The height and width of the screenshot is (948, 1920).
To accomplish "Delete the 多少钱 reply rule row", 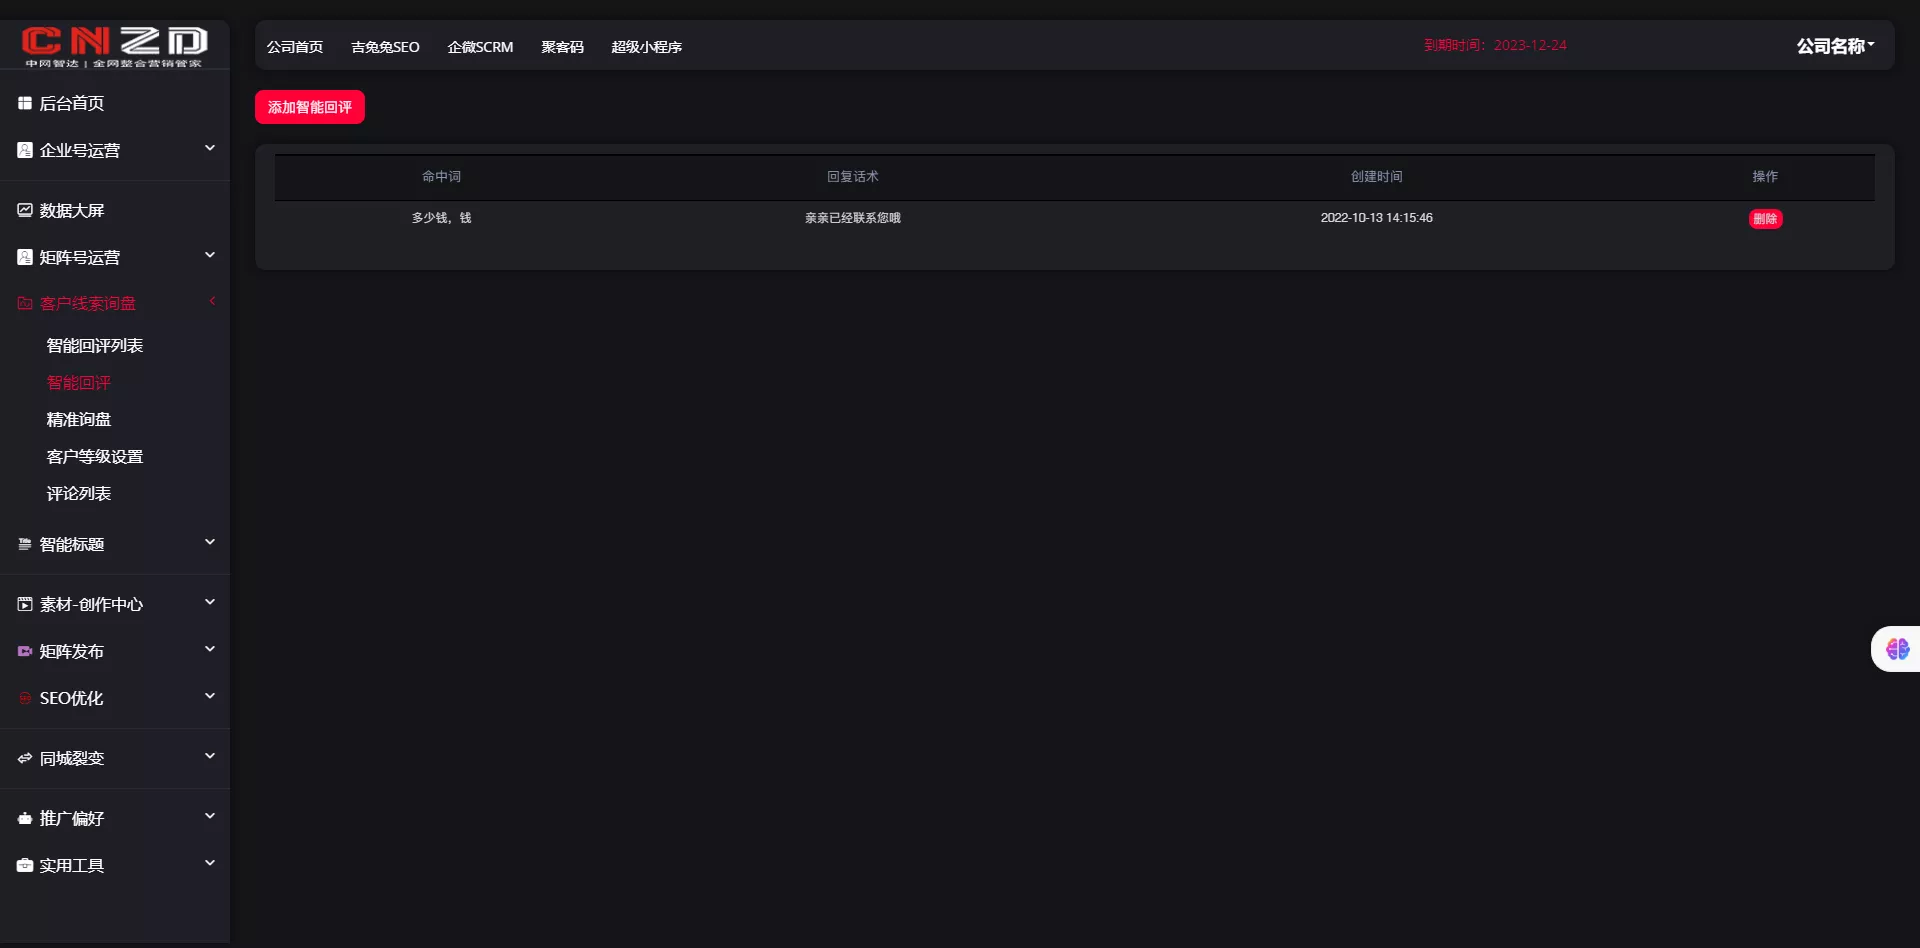I will coord(1765,219).
